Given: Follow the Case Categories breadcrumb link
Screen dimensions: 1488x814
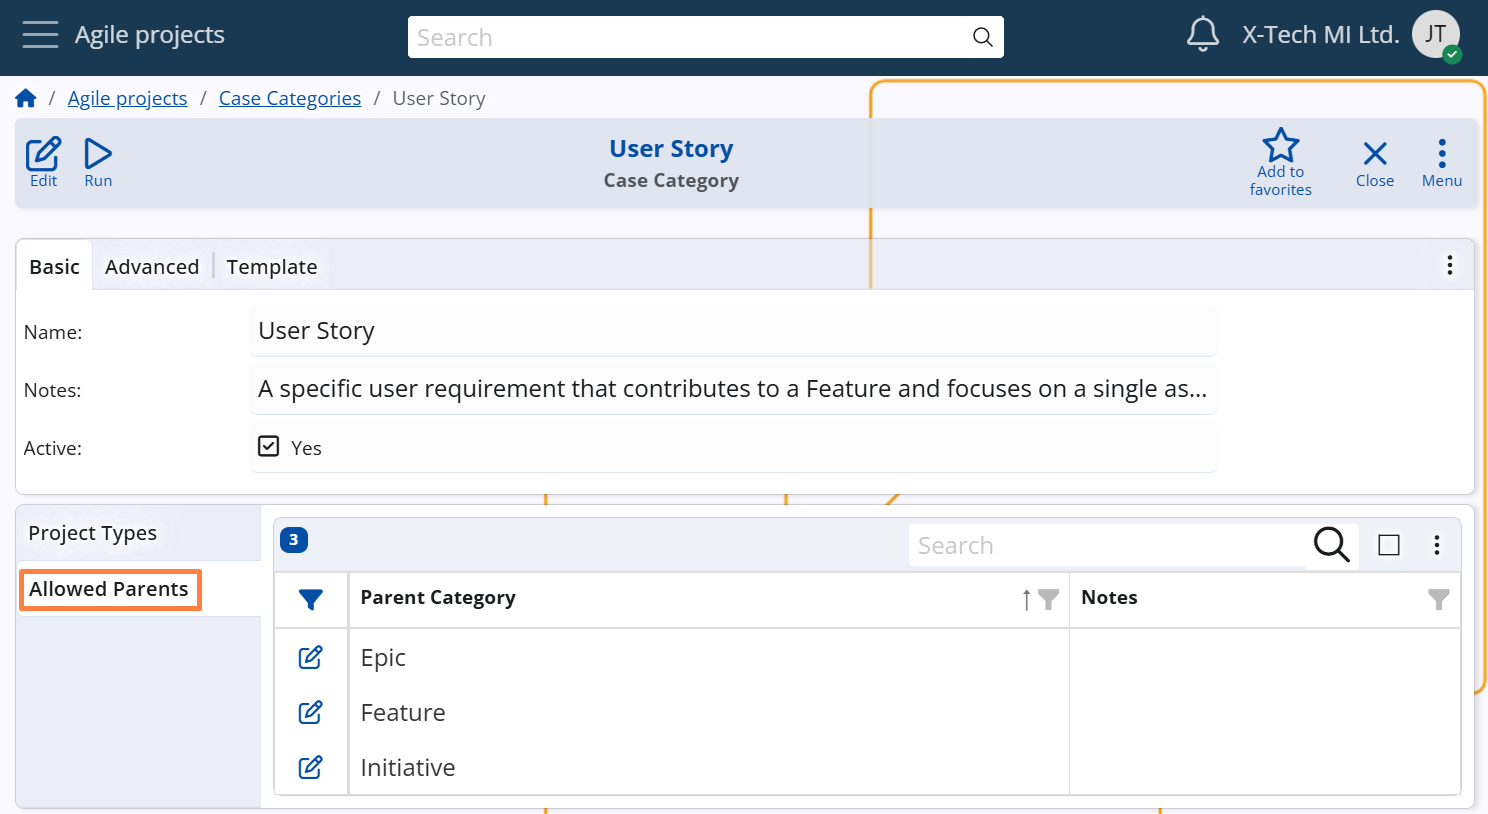Looking at the screenshot, I should pyautogui.click(x=290, y=98).
